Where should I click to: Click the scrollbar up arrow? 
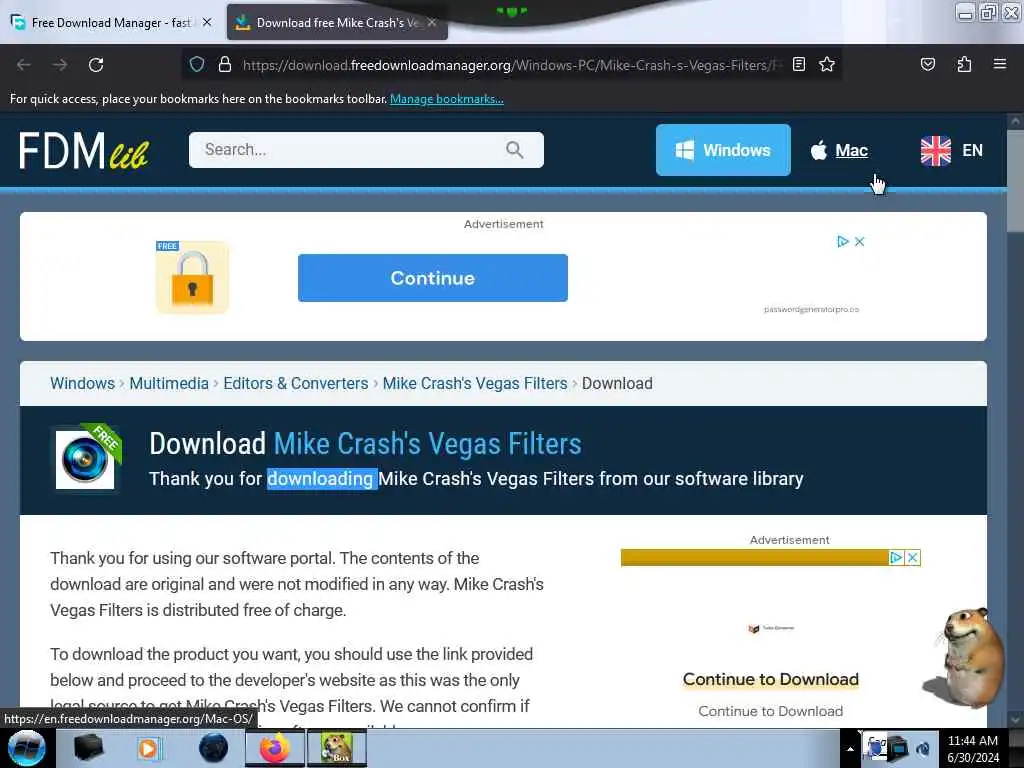pyautogui.click(x=1015, y=121)
